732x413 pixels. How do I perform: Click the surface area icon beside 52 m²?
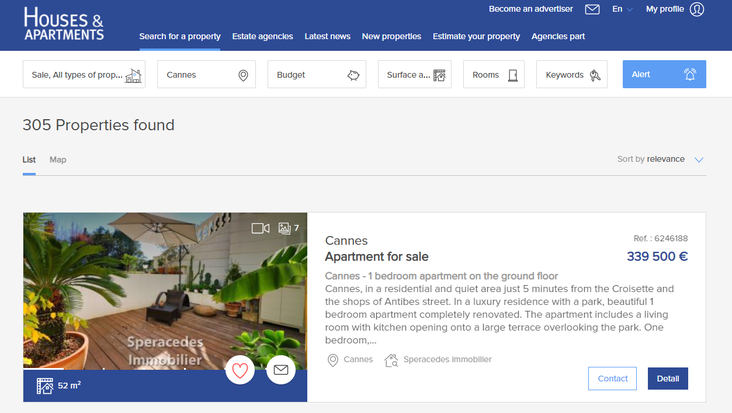[x=45, y=386]
